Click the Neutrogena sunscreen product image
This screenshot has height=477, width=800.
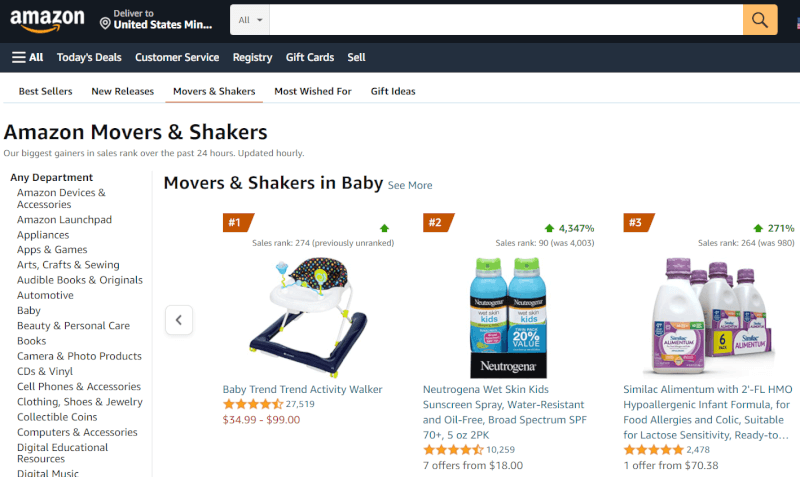click(508, 315)
